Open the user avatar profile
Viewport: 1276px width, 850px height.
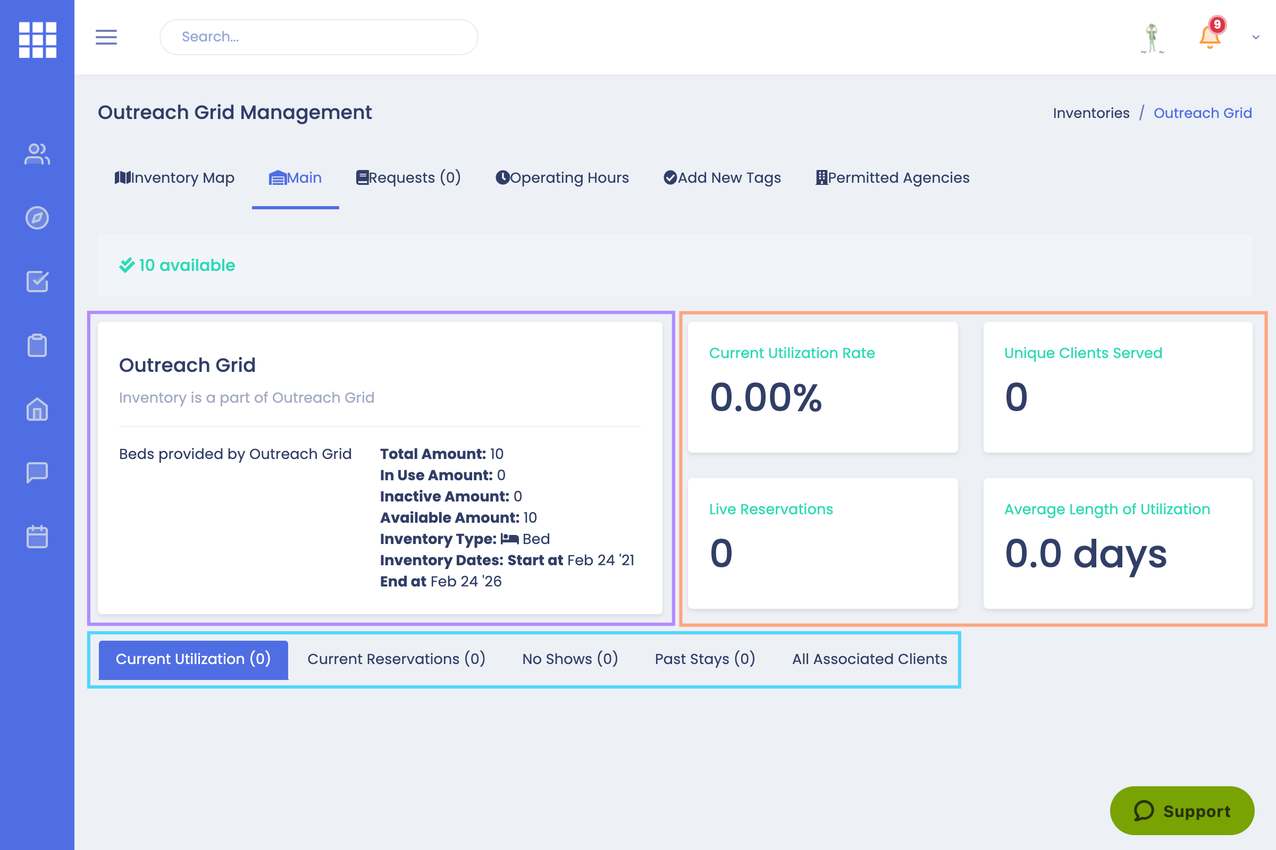point(1153,38)
